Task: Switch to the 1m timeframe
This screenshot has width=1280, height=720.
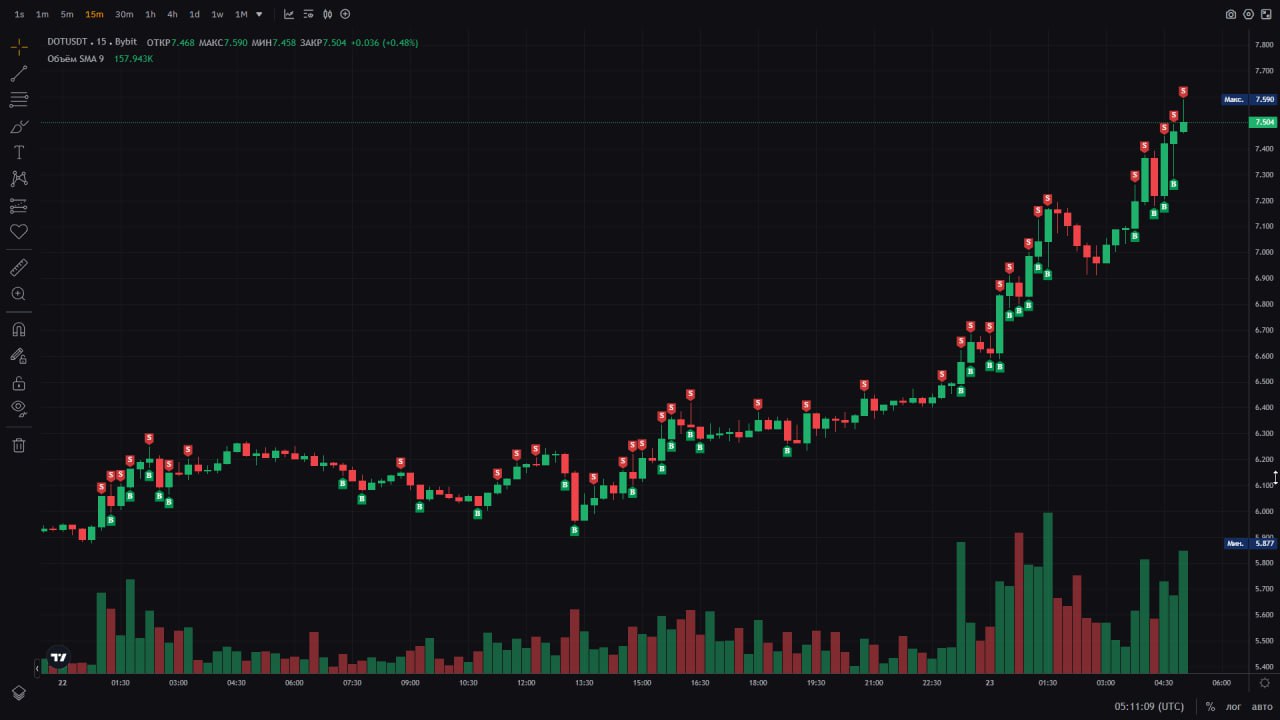Action: [x=42, y=14]
